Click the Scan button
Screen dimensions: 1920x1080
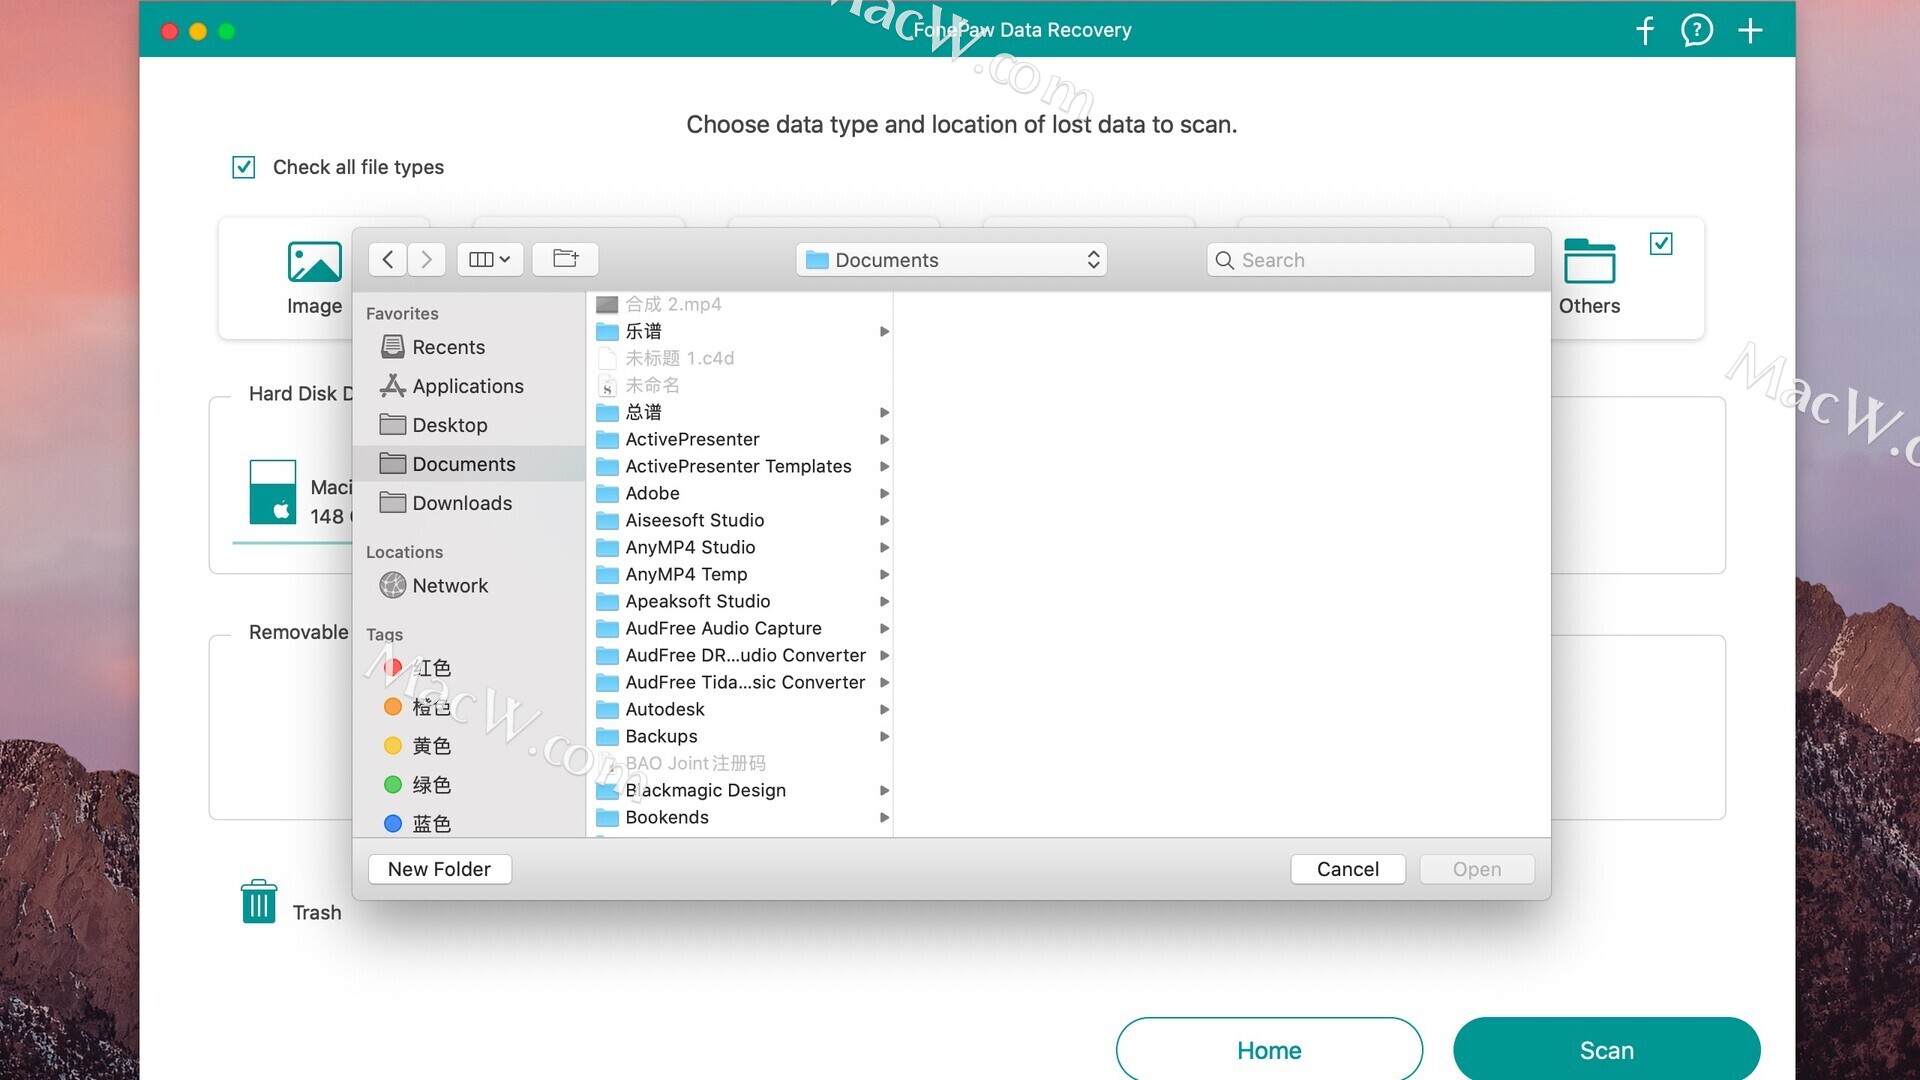coord(1607,1050)
